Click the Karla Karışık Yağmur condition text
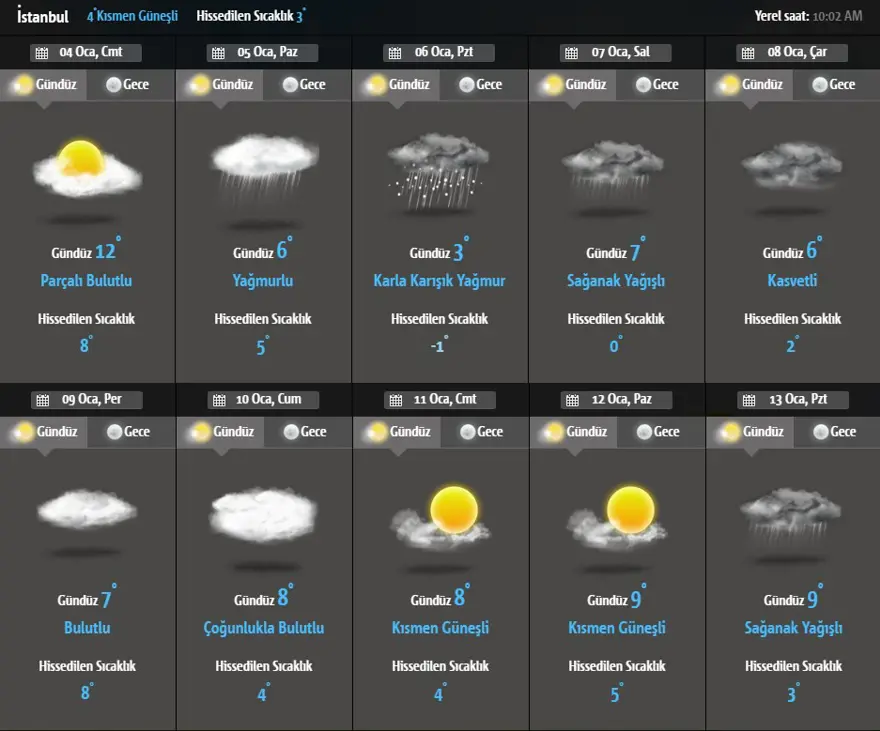Image resolution: width=880 pixels, height=731 pixels. (x=439, y=281)
